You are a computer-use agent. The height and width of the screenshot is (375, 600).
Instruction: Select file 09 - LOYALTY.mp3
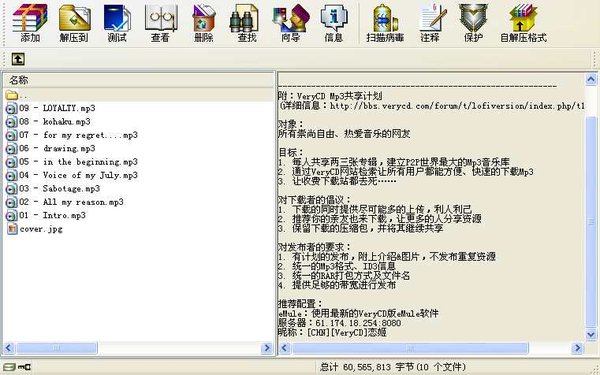point(57,108)
